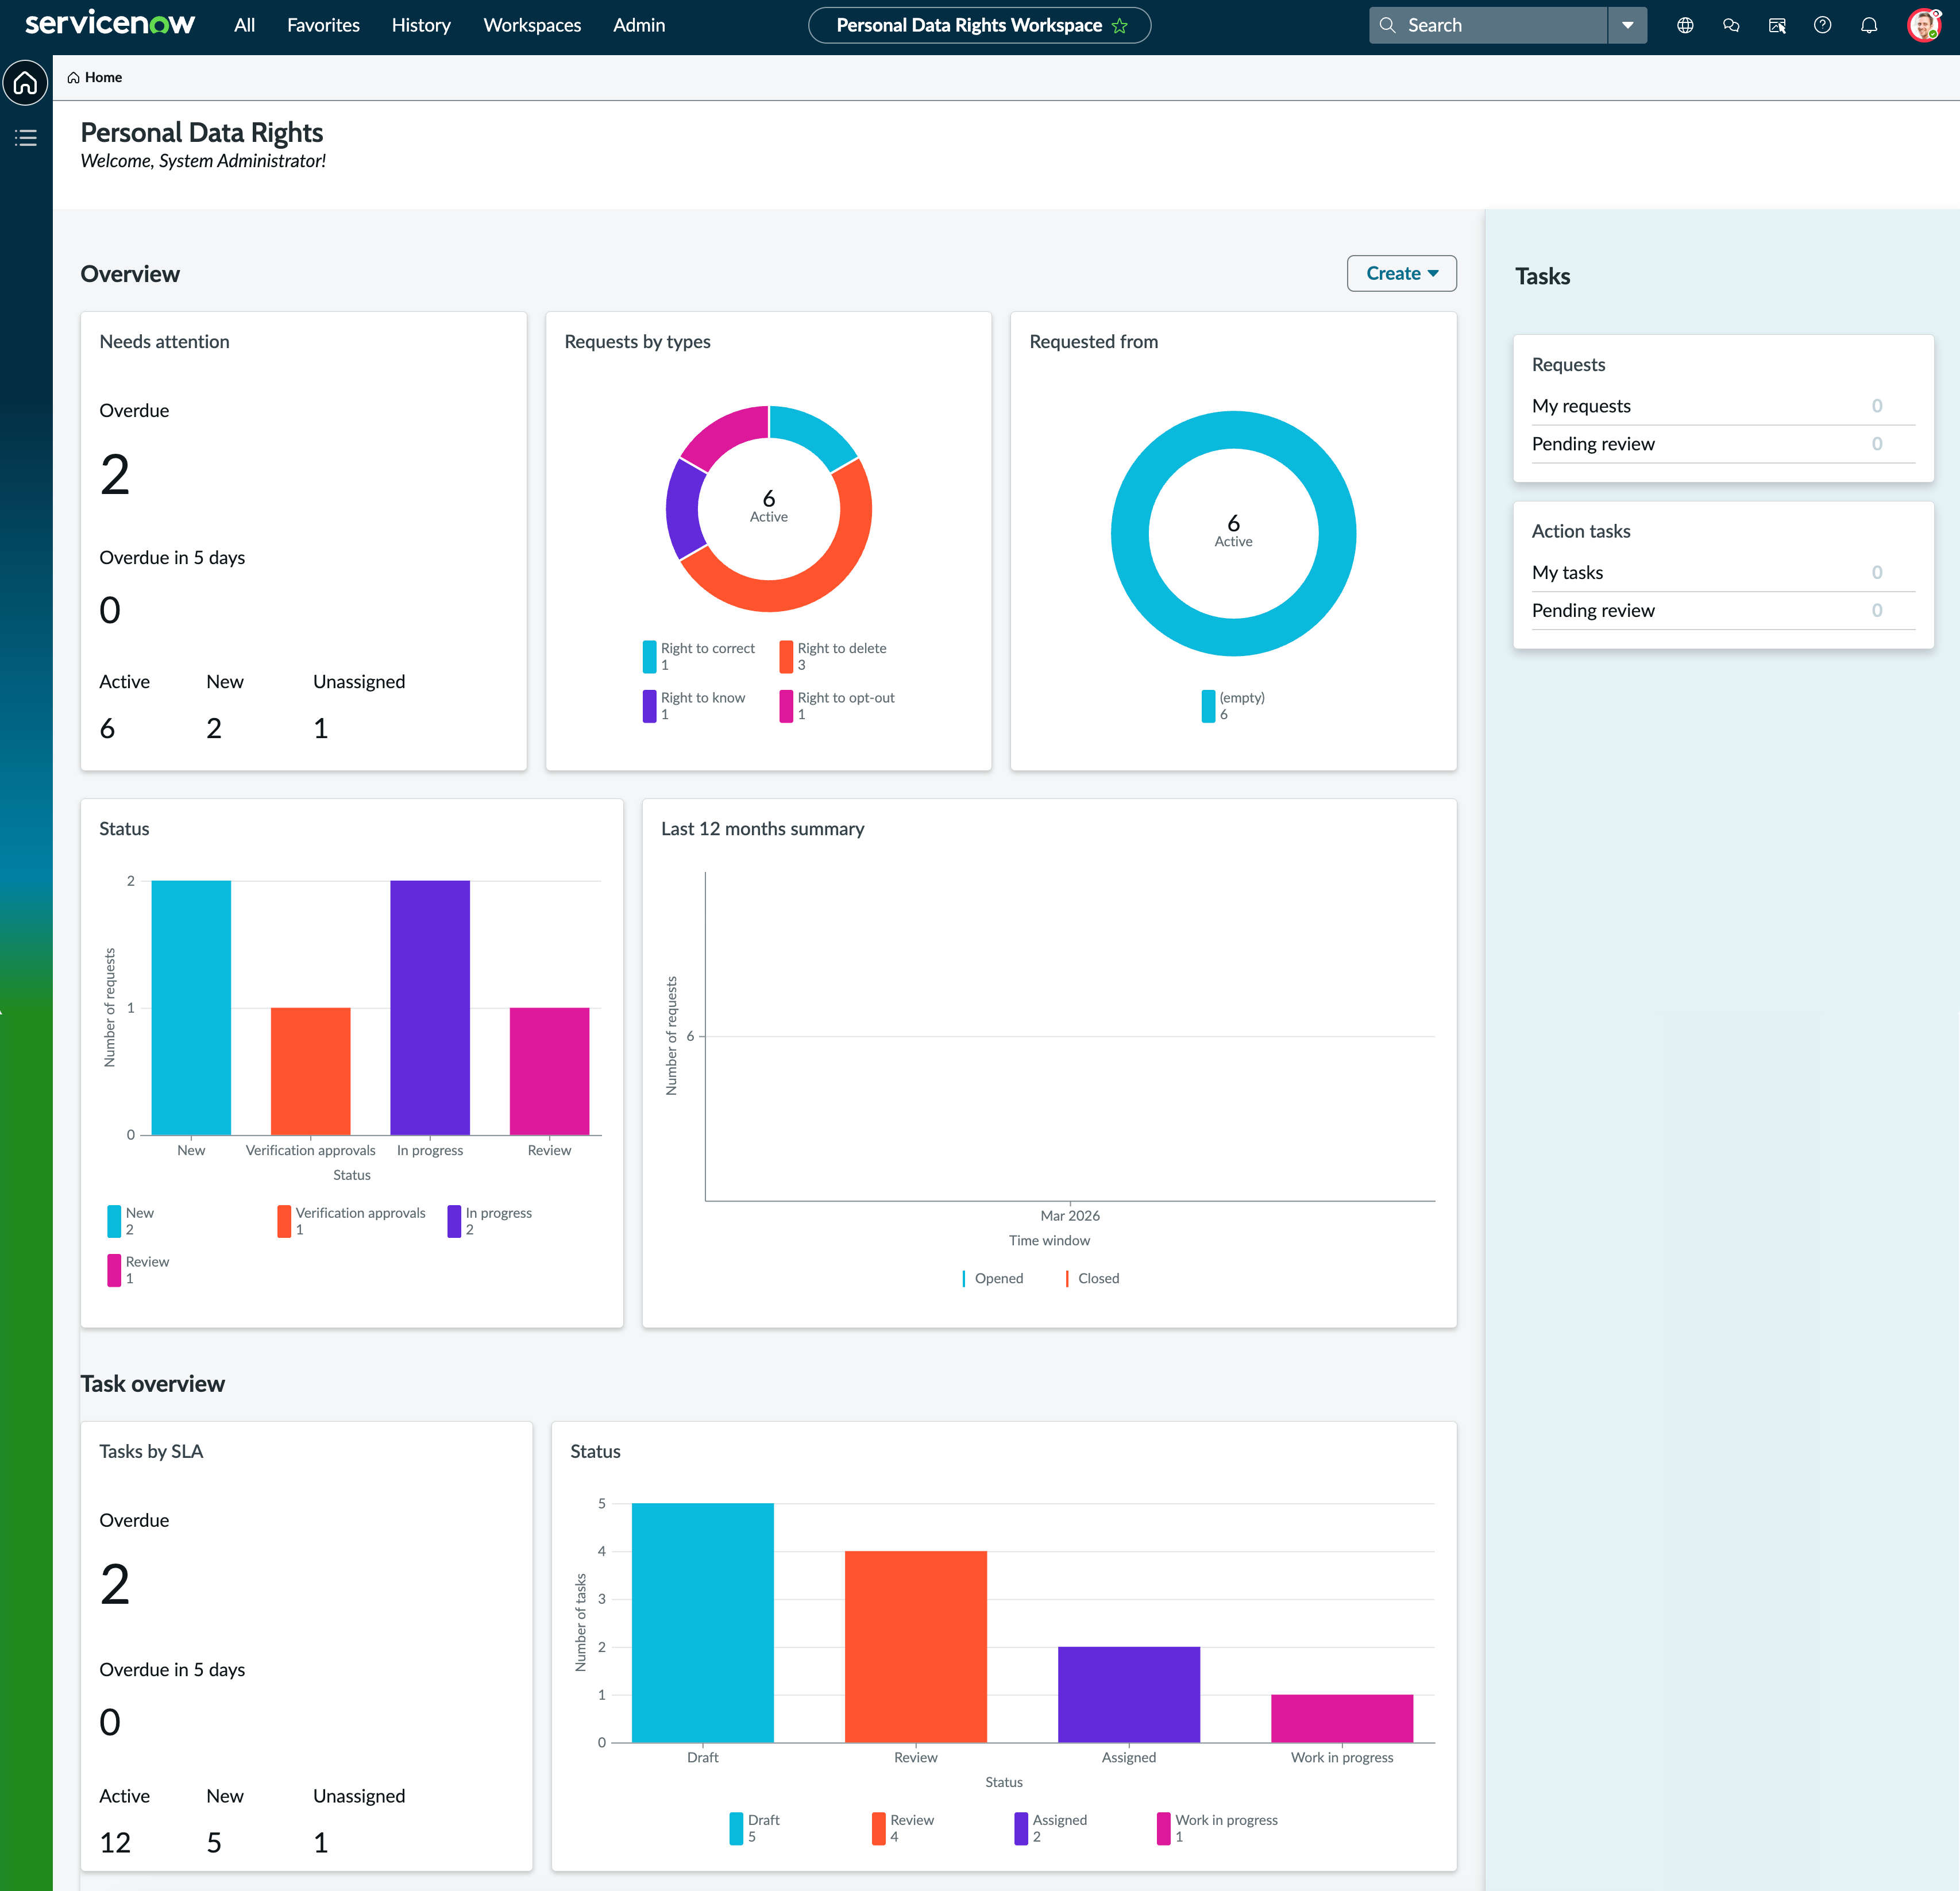Toggle the New legend entry in Status
Viewport: 1960px width, 1891px height.
131,1221
